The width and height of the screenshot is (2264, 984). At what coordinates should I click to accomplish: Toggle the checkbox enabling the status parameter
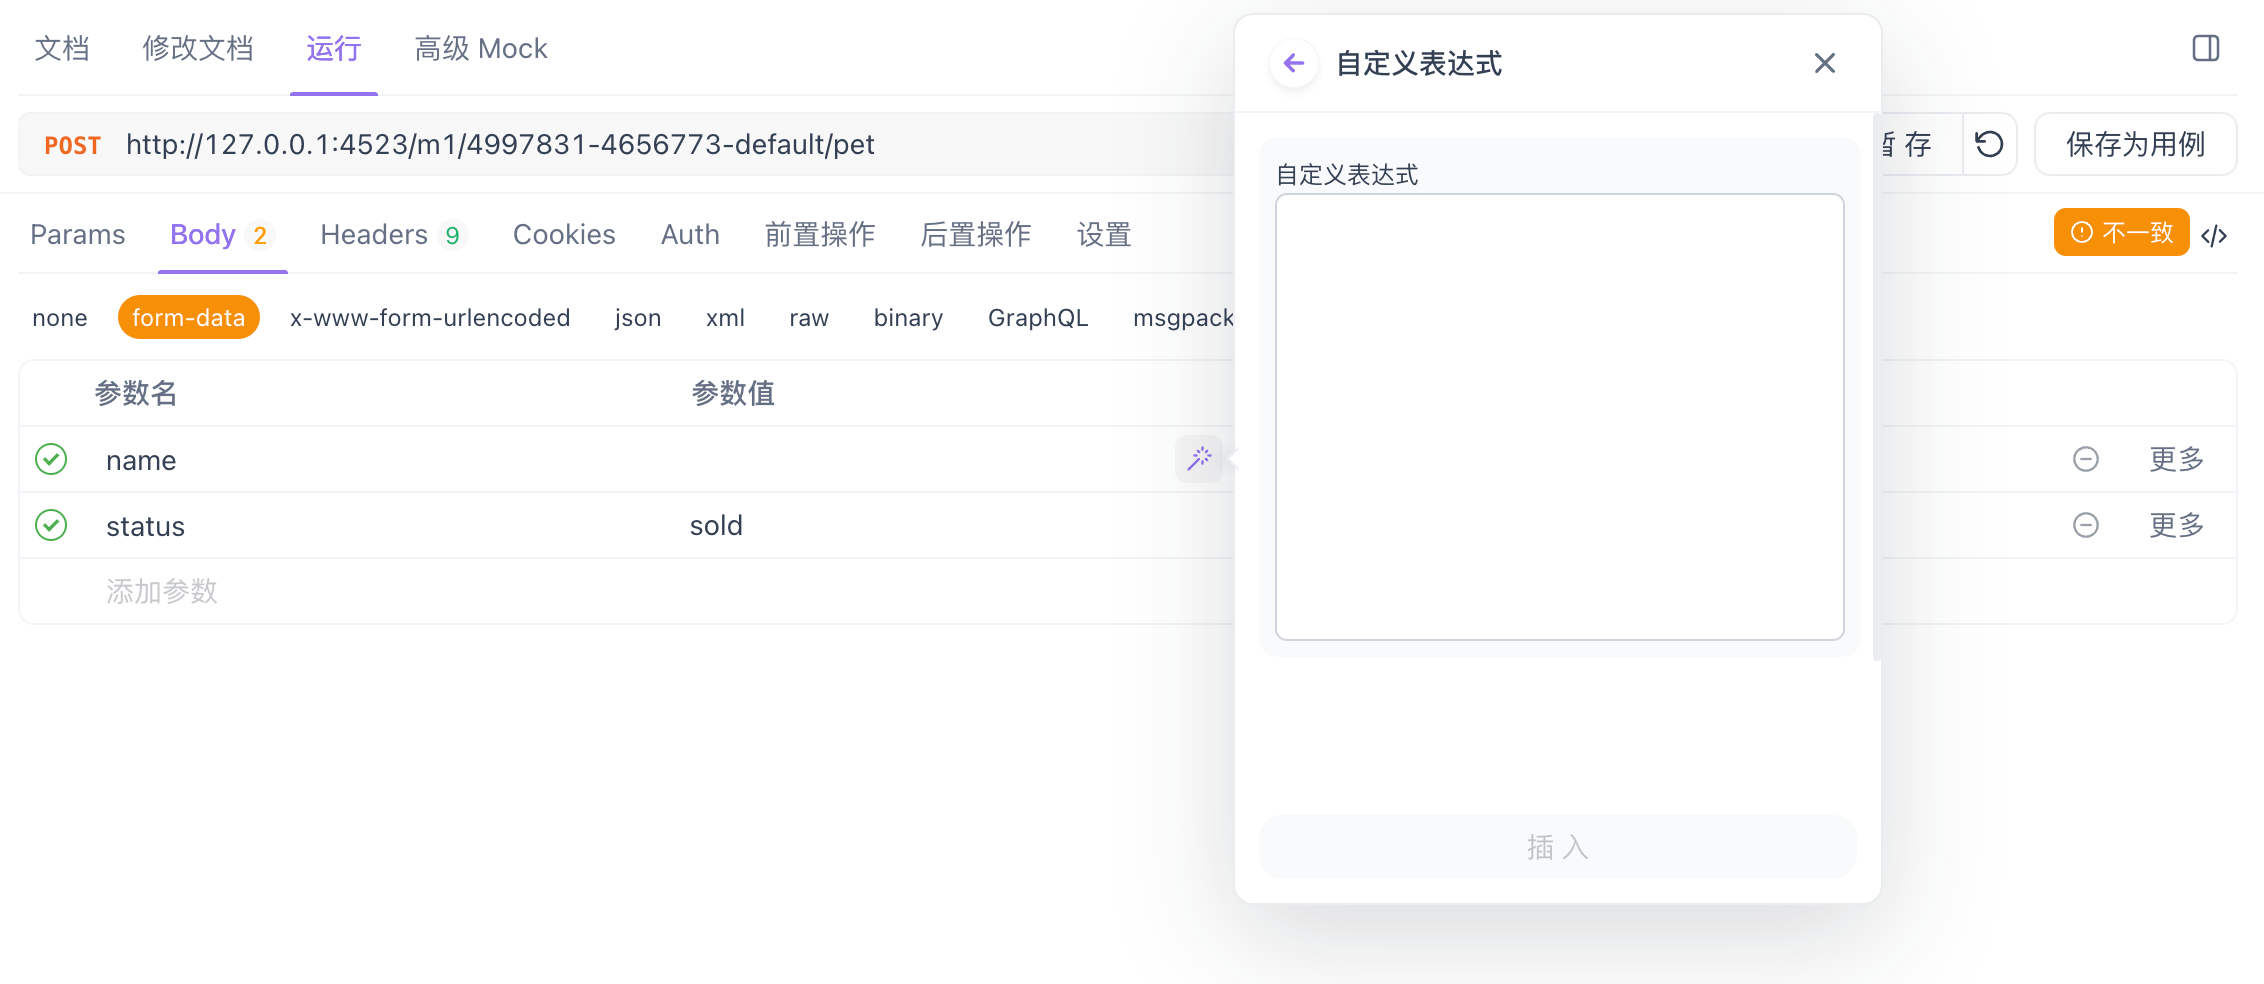(50, 525)
